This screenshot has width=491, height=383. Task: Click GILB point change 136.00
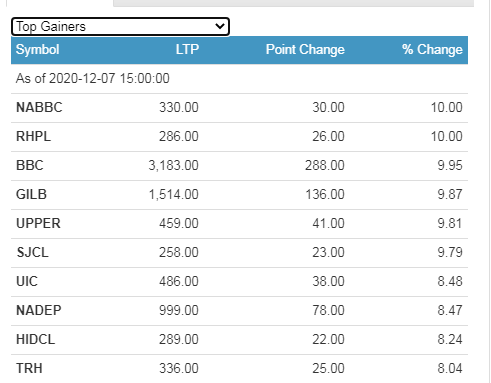325,194
